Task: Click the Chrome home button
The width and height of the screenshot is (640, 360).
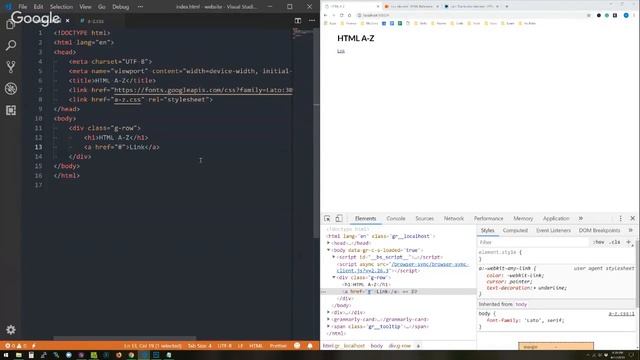Action: click(349, 15)
